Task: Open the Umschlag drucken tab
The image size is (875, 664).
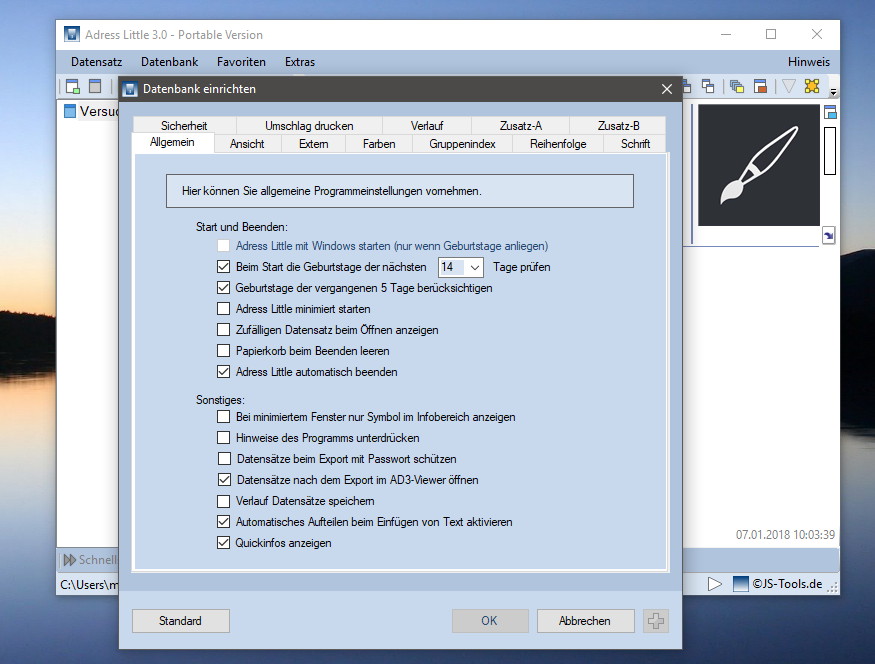Action: [309, 126]
